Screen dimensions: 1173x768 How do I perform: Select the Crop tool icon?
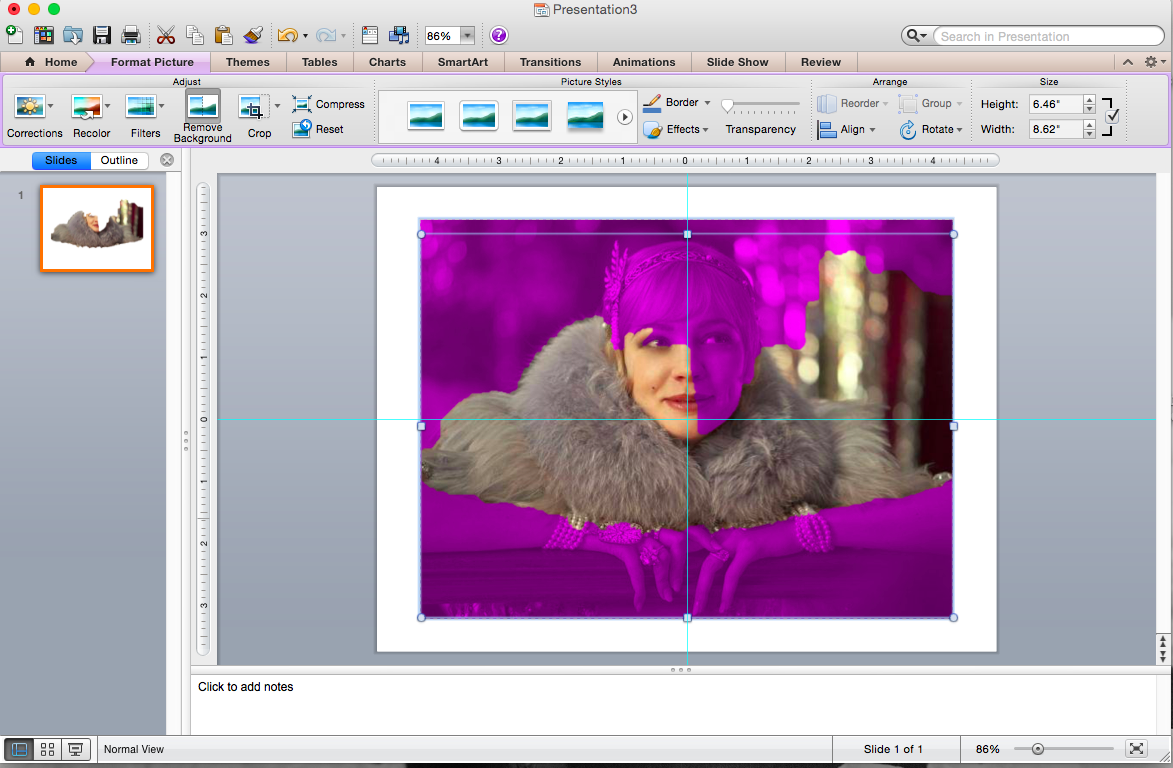[x=252, y=107]
